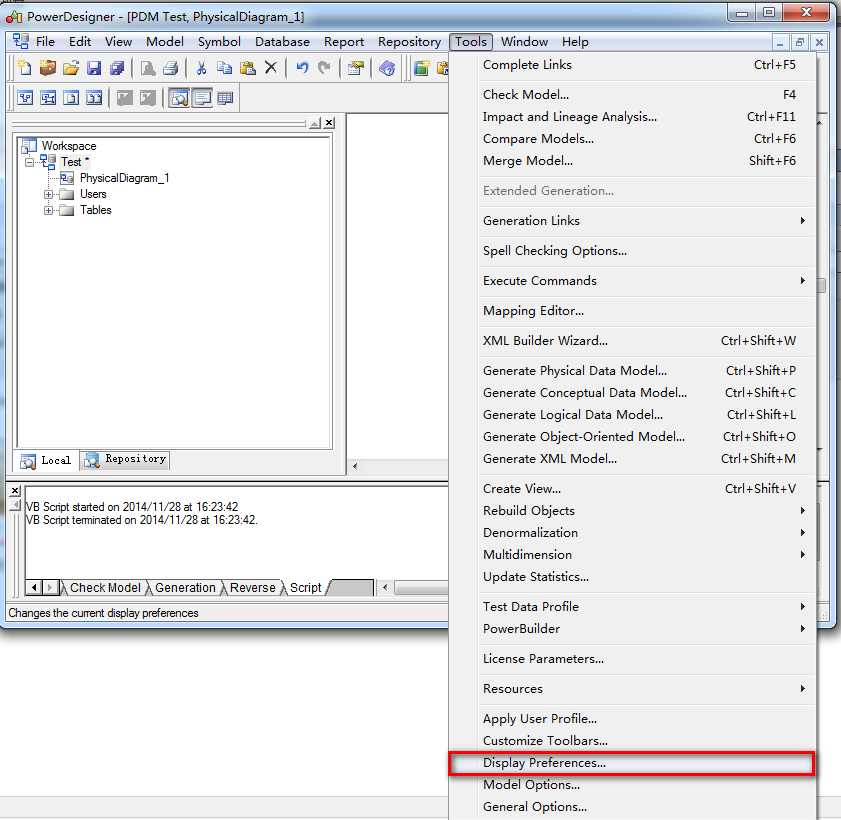Click the Print toolbar icon
Screen dimensions: 841x820
[171, 68]
